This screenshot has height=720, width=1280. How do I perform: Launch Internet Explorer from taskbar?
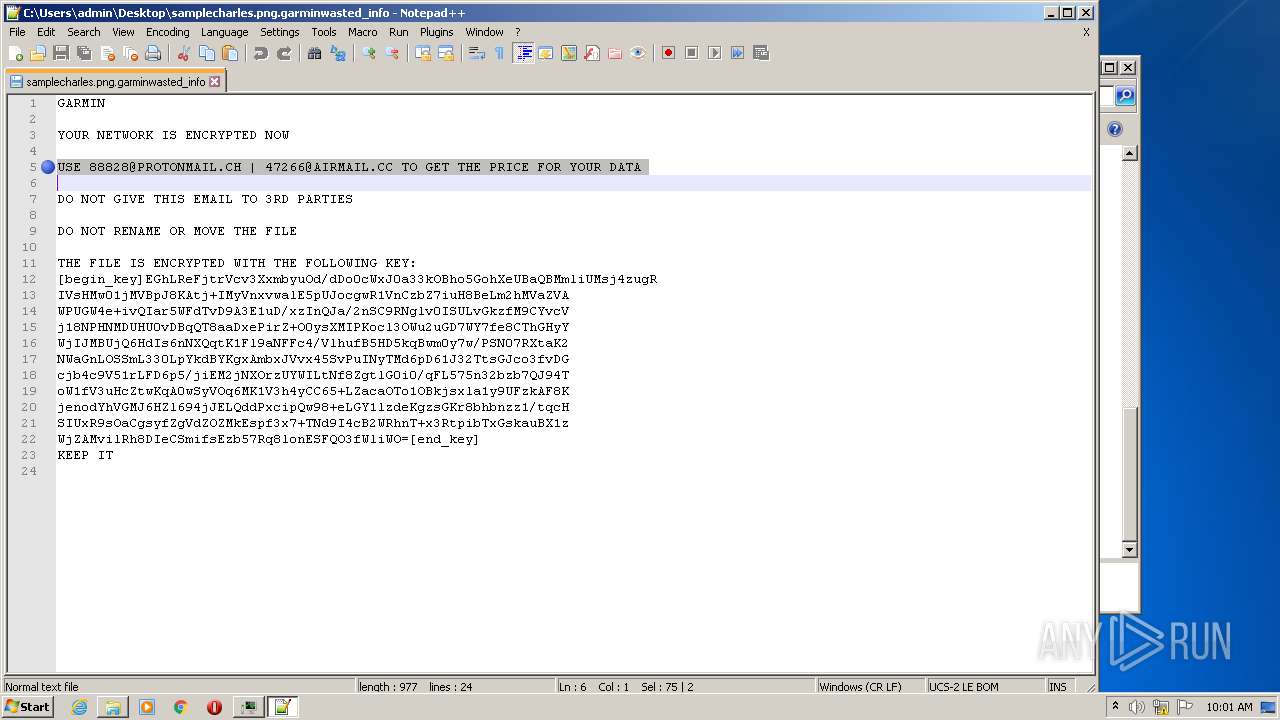[79, 707]
